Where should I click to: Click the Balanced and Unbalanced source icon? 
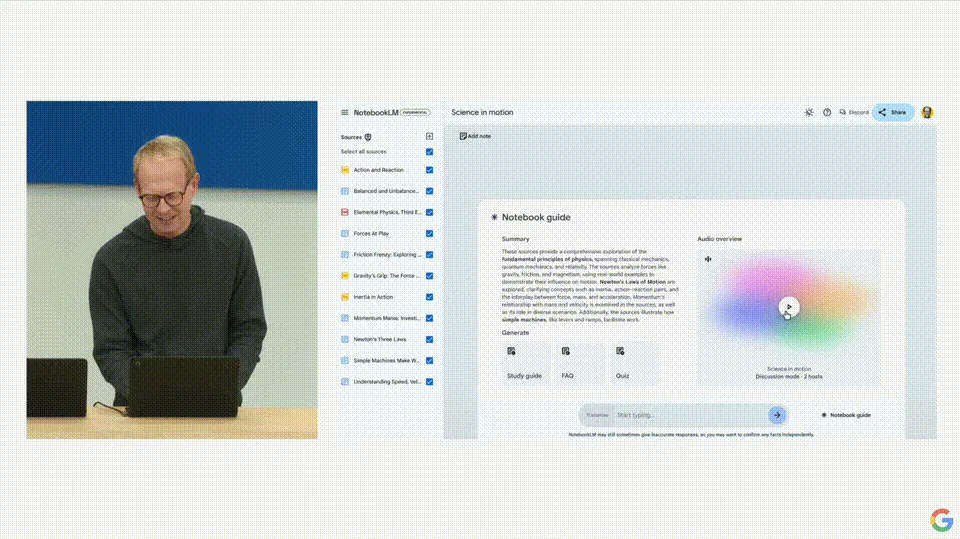[345, 191]
